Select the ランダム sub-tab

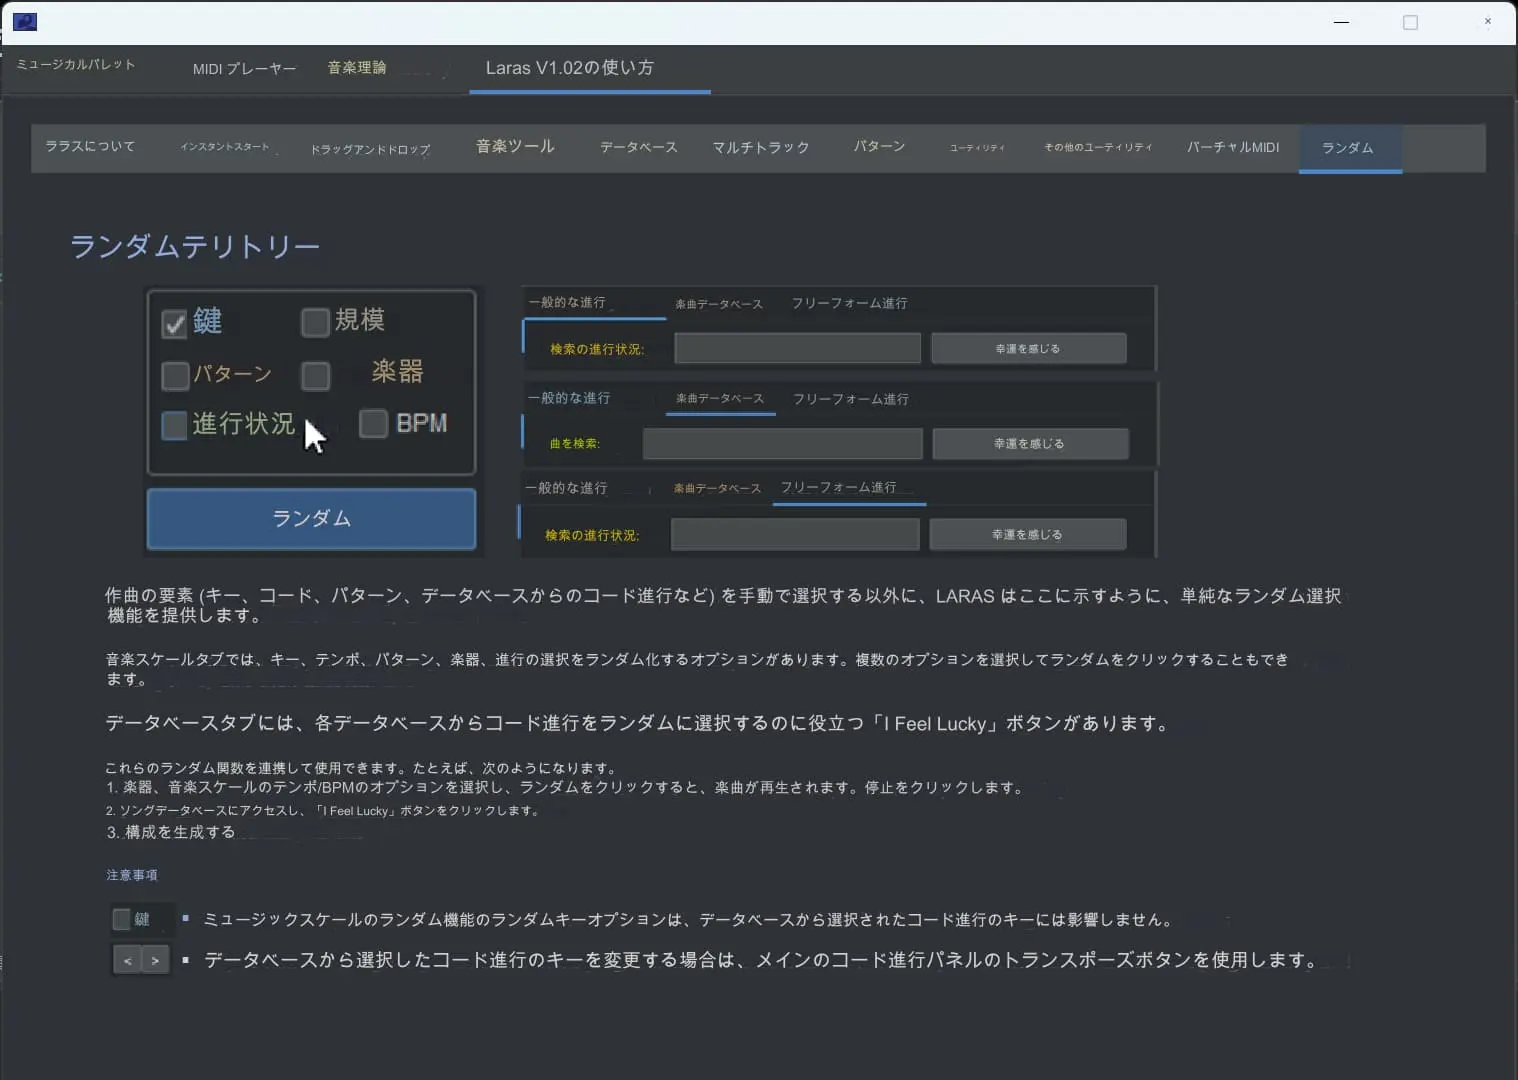pyautogui.click(x=1349, y=148)
